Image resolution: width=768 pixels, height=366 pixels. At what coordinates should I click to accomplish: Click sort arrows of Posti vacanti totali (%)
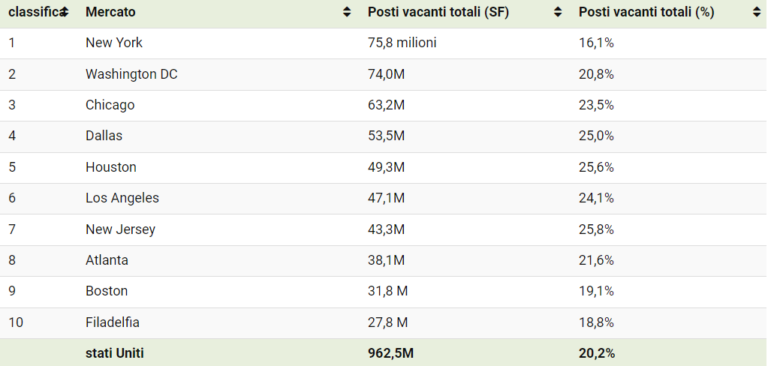757,12
